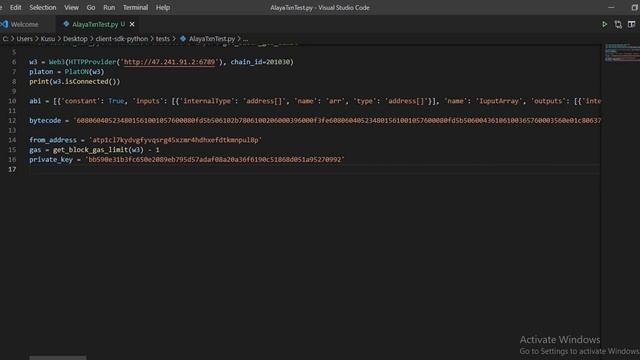Click the tests breadcrumb segment
The image size is (640, 360).
point(162,39)
